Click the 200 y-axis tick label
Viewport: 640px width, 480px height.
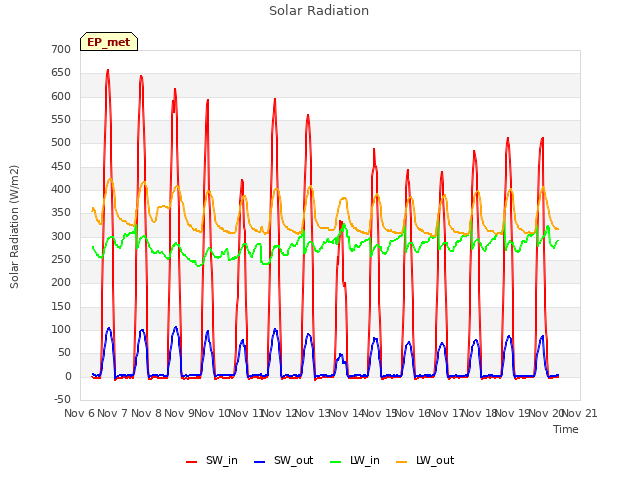[x=61, y=282]
